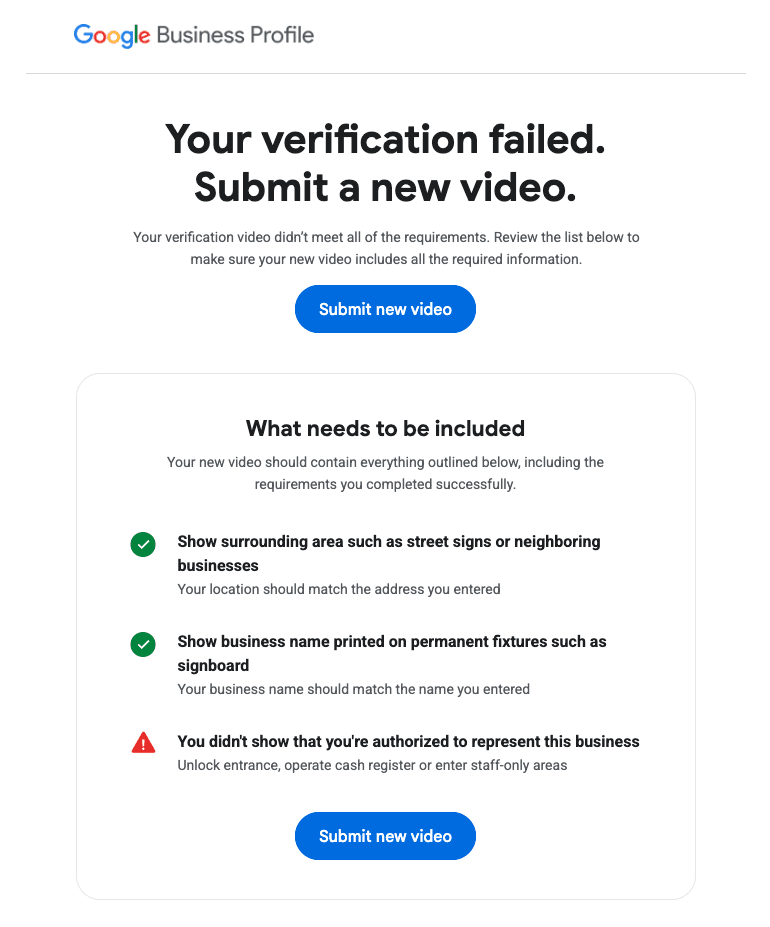Click the "Your verification failed." headline line

(385, 139)
